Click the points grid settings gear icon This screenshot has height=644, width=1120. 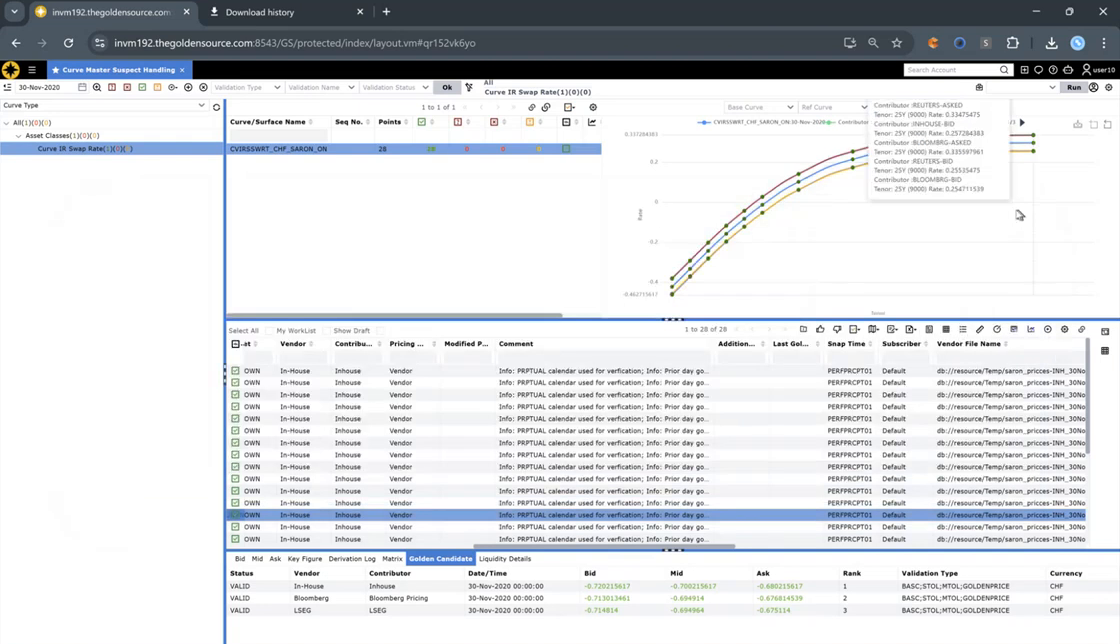[x=1065, y=329]
